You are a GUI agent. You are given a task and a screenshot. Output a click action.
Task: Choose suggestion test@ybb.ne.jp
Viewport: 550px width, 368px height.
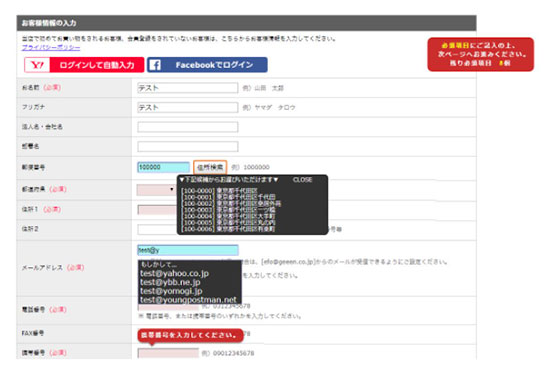(x=170, y=282)
